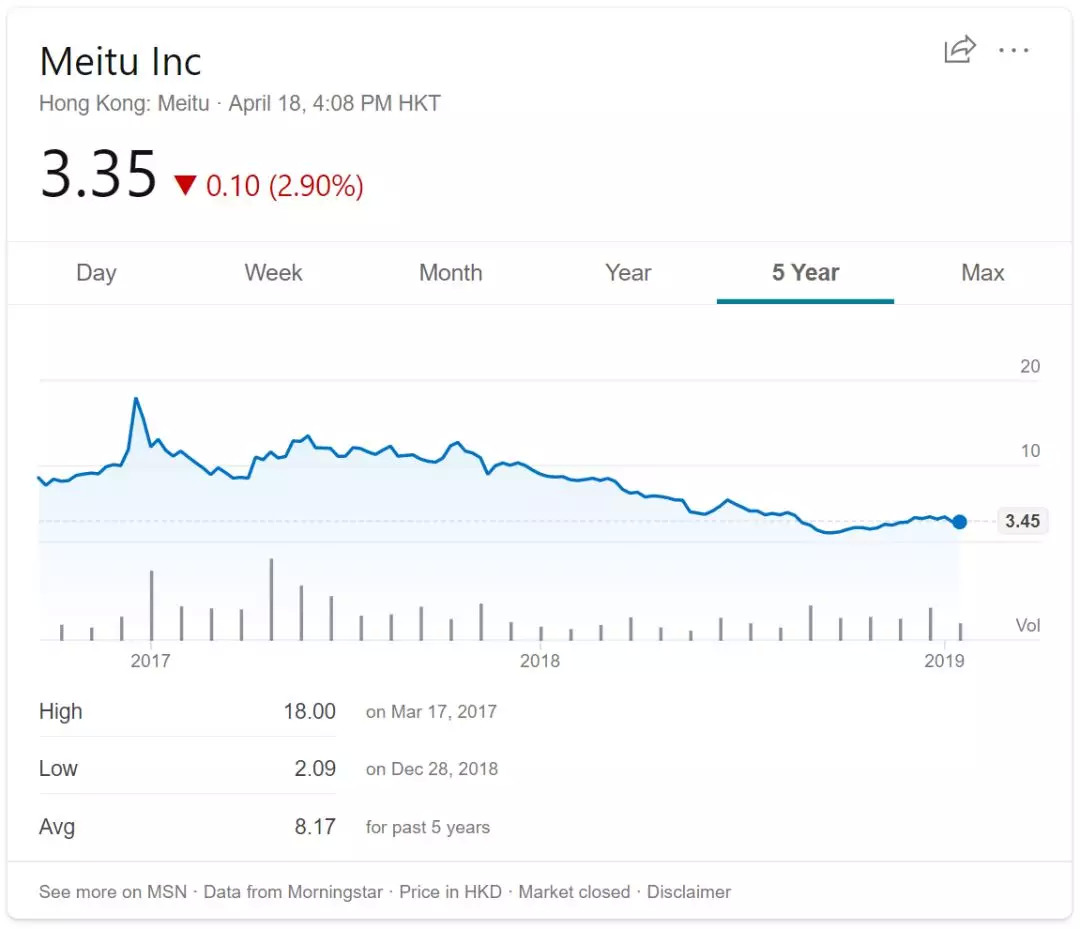Open the Year tab
1080x929 pixels.
click(x=628, y=273)
